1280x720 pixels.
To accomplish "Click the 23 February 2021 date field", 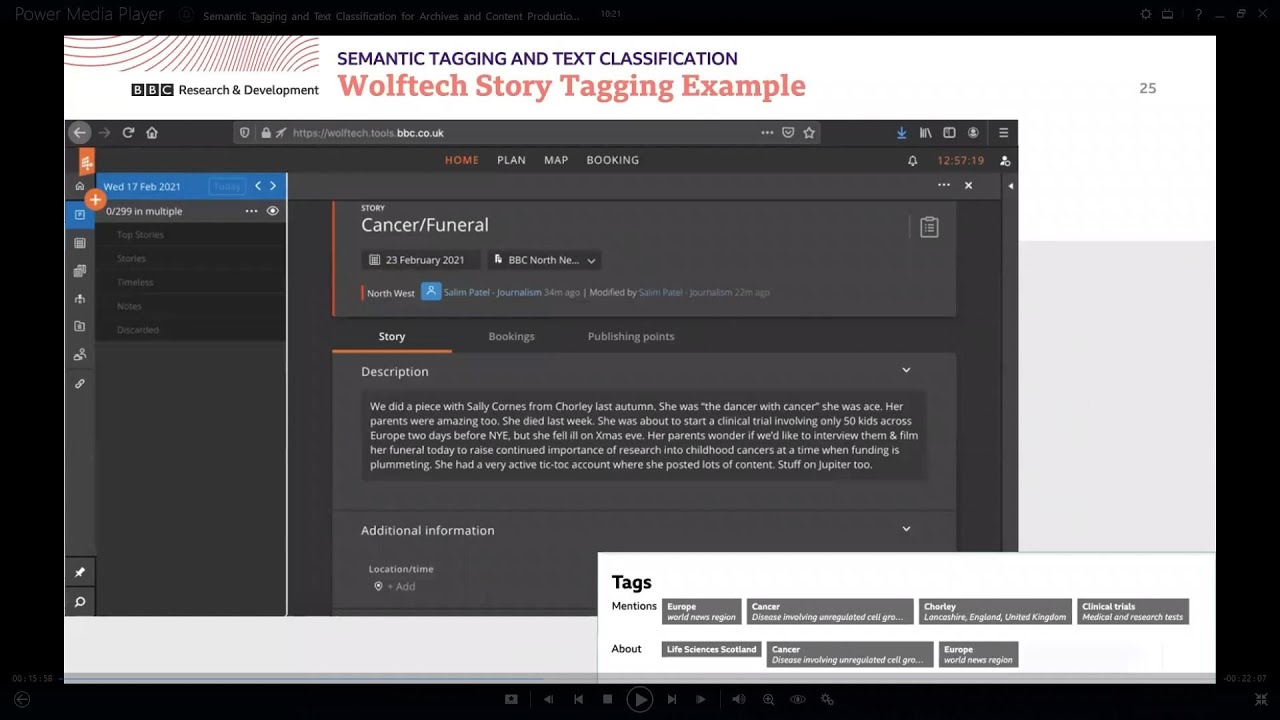I will point(421,260).
